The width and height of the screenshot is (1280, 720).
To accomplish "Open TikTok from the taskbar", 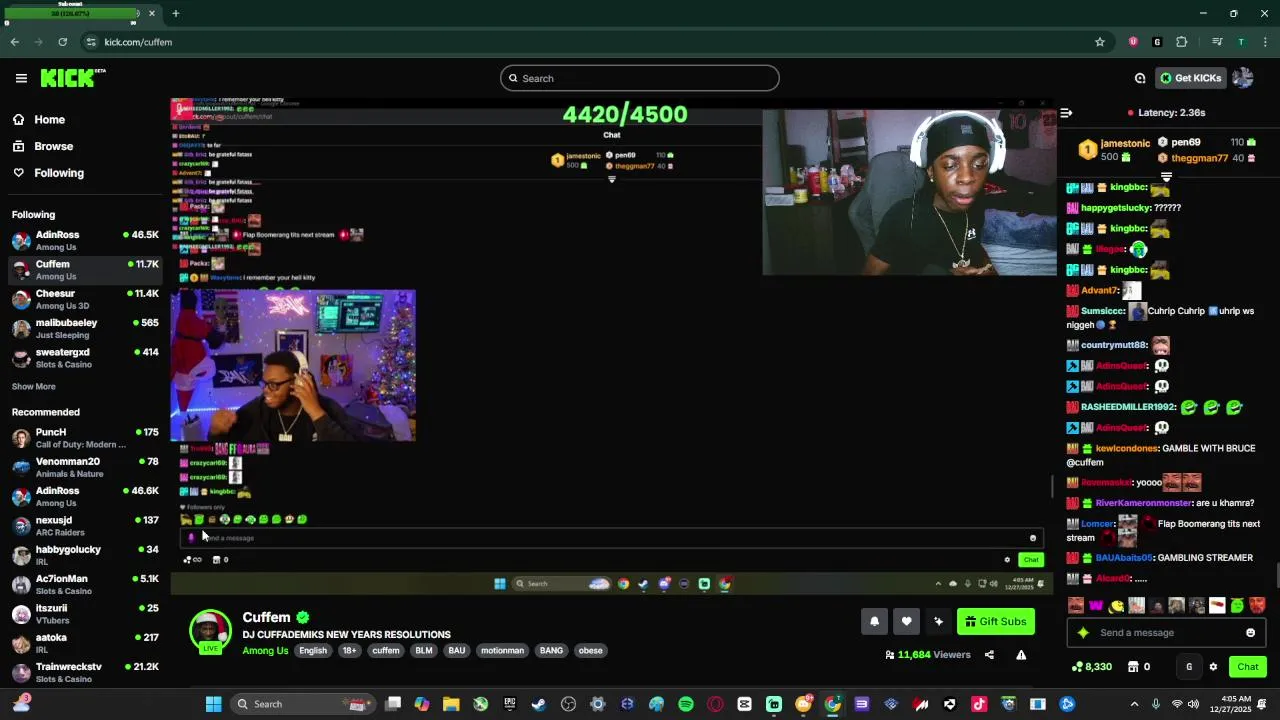I will [979, 704].
